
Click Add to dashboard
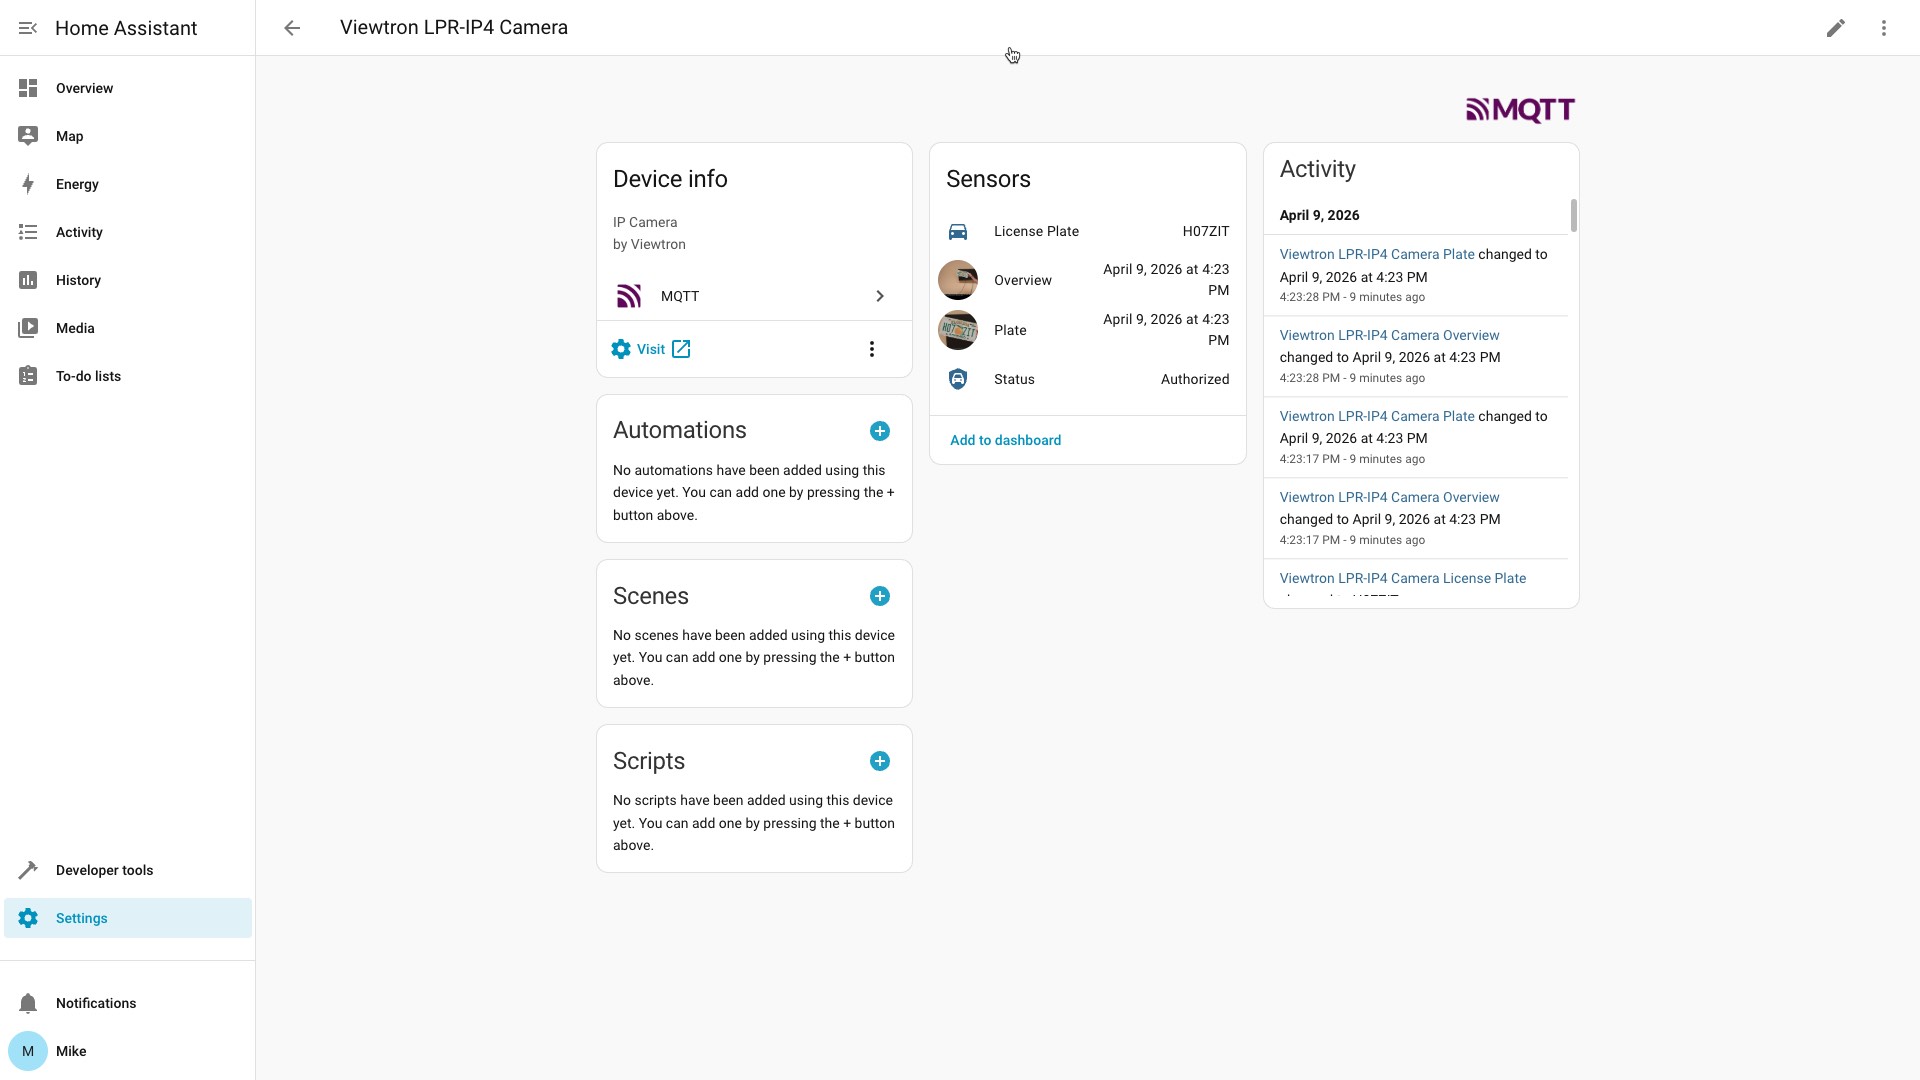1005,440
